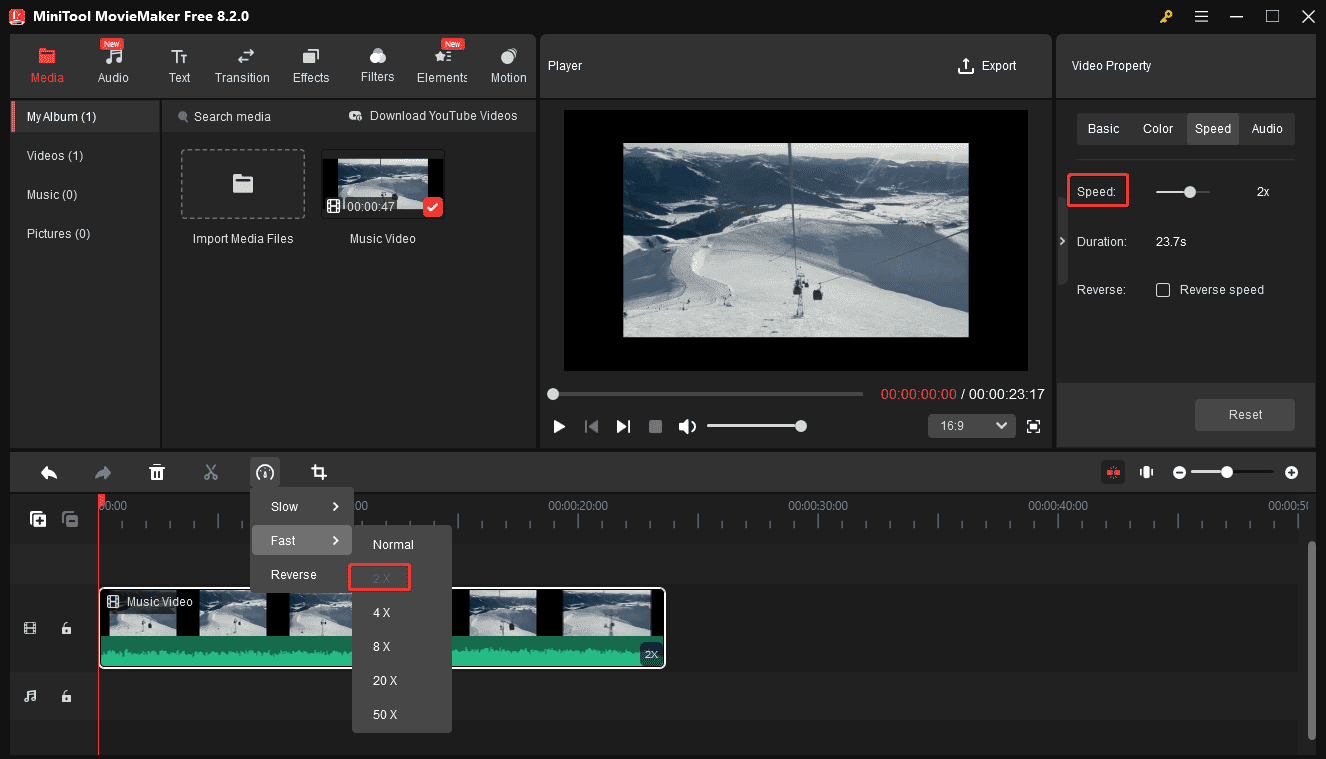
Task: Toggle lock on the music track
Action: [66, 696]
